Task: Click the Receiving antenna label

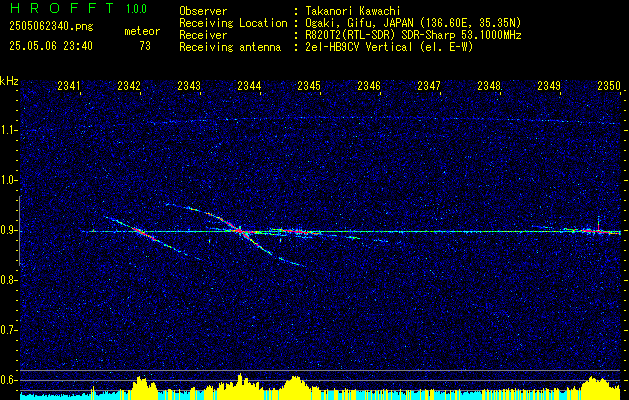Action: click(230, 47)
